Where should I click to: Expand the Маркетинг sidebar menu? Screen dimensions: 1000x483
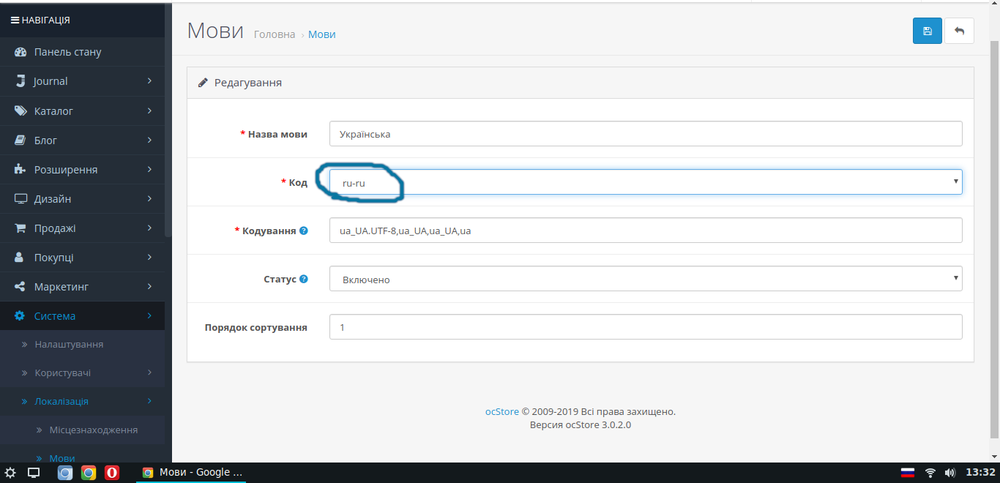click(83, 287)
